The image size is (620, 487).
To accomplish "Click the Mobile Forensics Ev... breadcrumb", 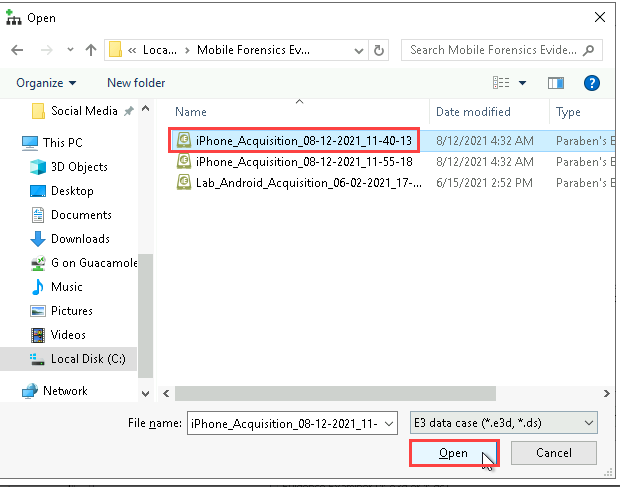I will coord(253,50).
